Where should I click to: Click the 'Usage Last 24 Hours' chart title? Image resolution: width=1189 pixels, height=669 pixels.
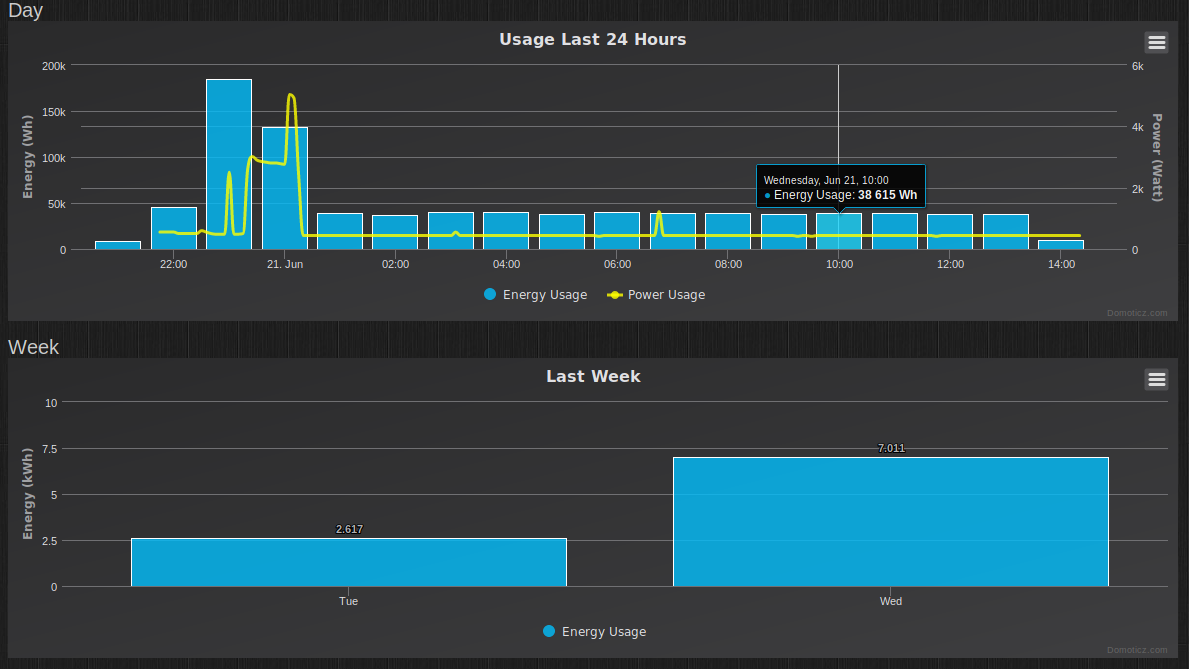click(593, 39)
